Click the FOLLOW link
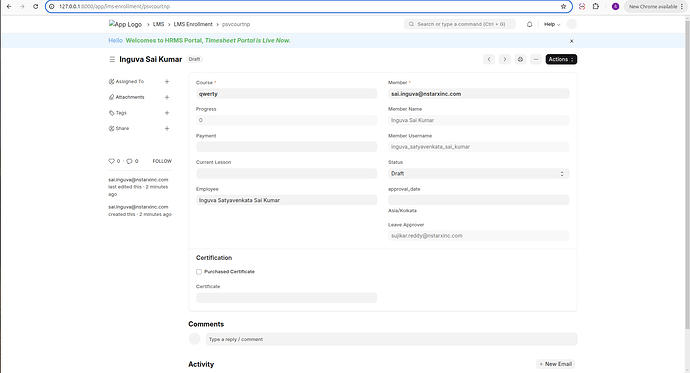Image resolution: width=690 pixels, height=373 pixels. tap(162, 161)
